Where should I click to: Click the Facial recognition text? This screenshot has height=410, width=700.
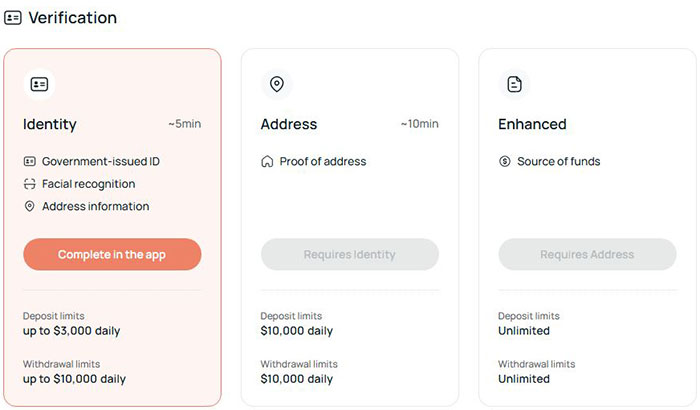coord(88,184)
